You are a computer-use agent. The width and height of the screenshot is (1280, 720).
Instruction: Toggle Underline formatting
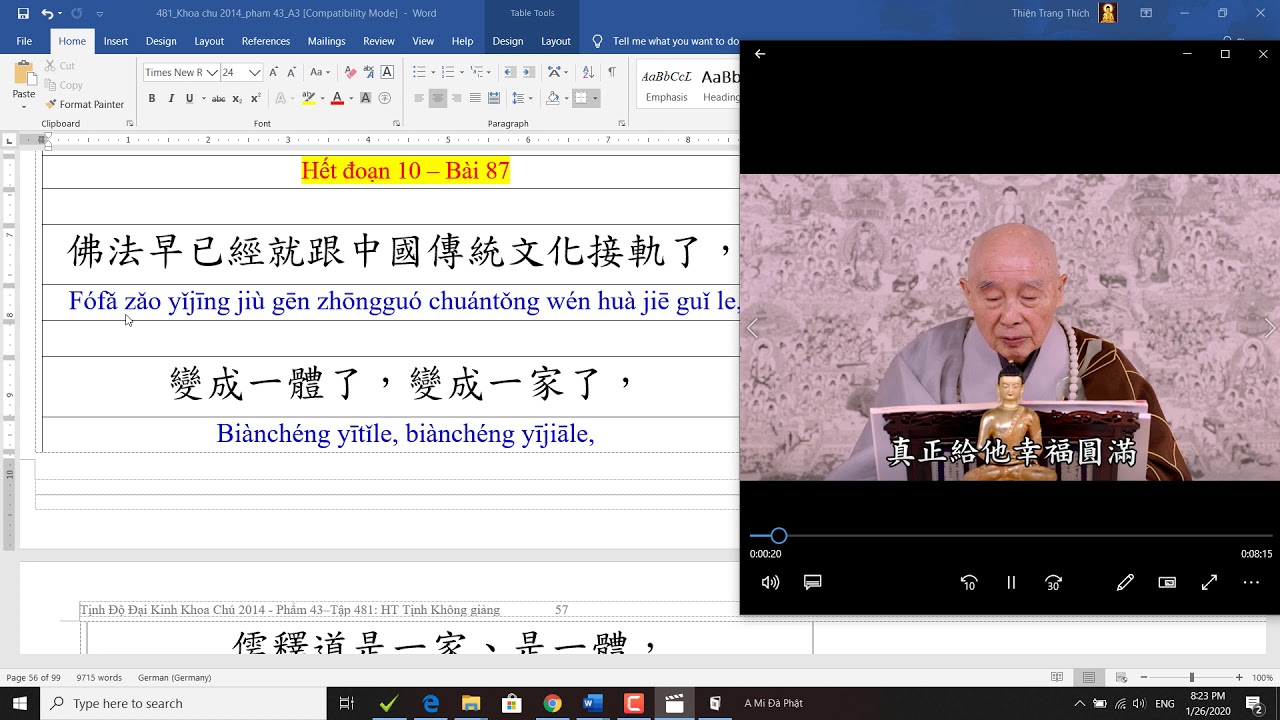pyautogui.click(x=189, y=98)
